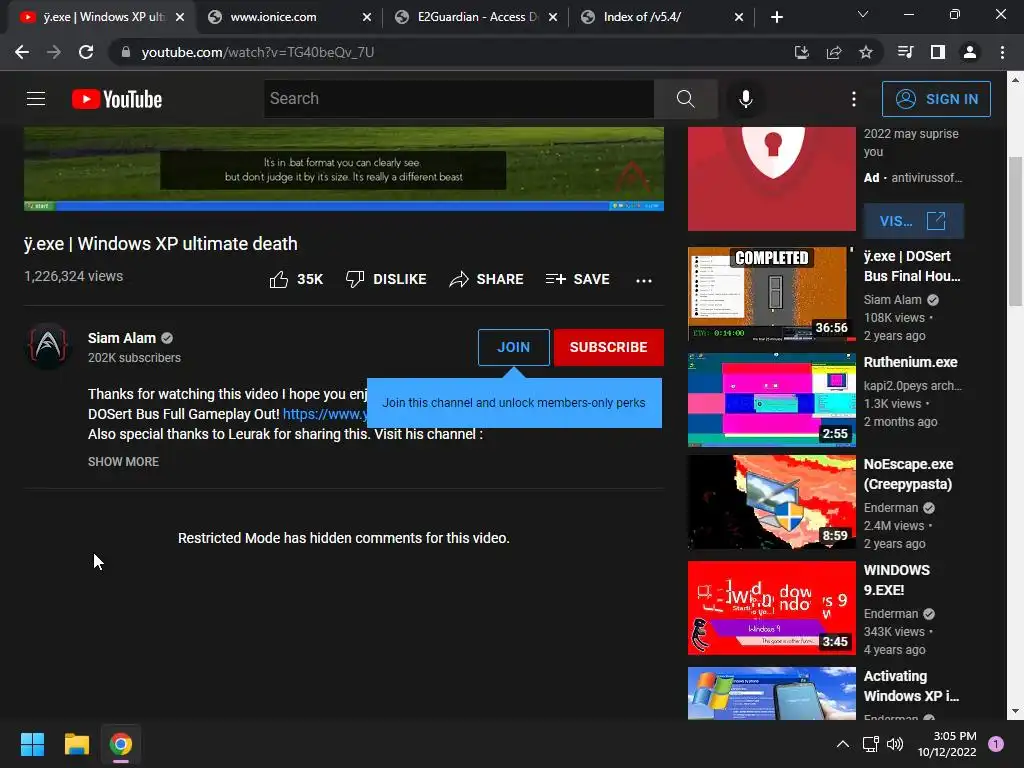This screenshot has height=768, width=1024.
Task: Click the search magnifier button
Action: click(685, 99)
